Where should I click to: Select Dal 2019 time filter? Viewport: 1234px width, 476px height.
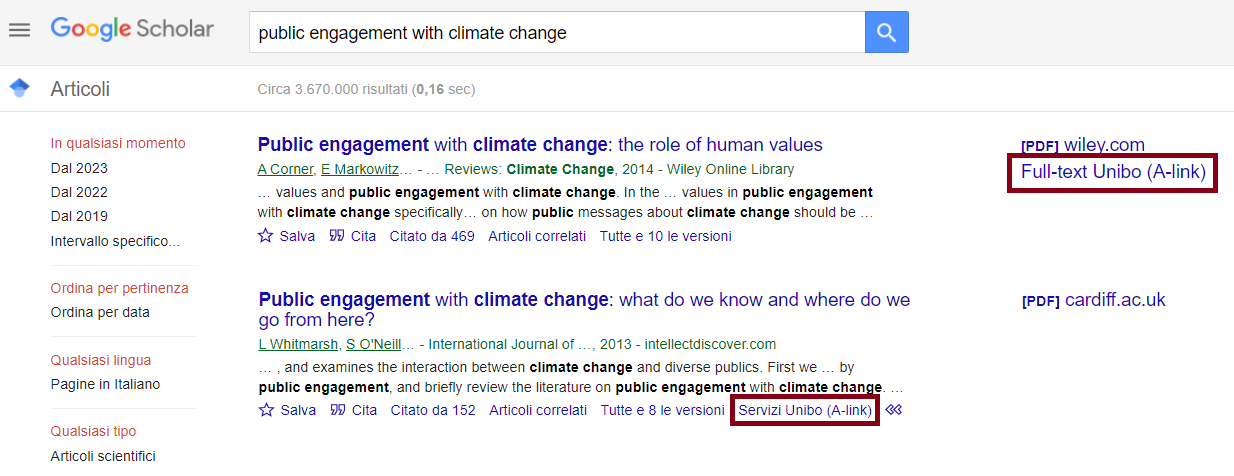click(x=79, y=216)
